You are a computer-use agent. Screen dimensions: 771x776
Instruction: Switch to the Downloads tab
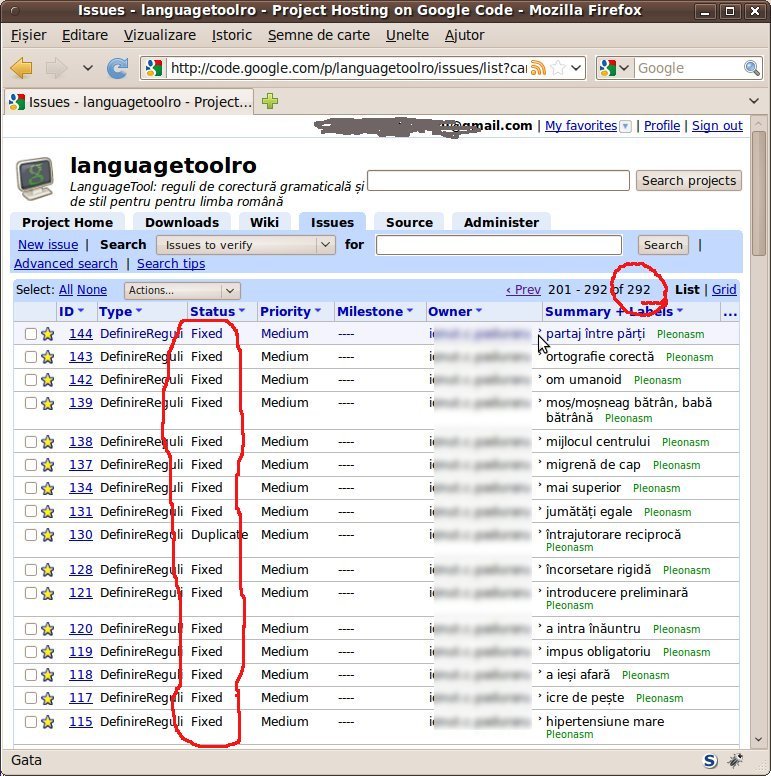[x=182, y=222]
